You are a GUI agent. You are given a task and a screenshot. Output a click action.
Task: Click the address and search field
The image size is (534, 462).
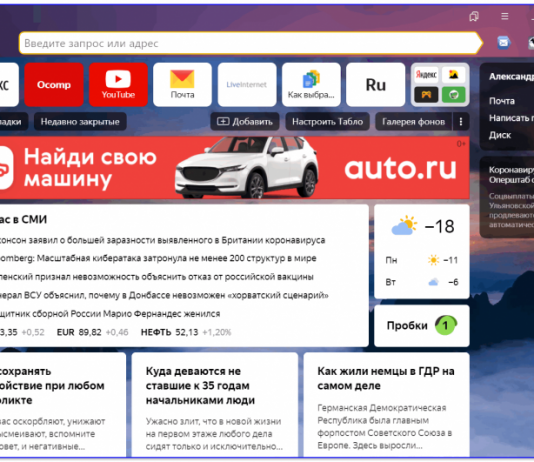[x=250, y=43]
